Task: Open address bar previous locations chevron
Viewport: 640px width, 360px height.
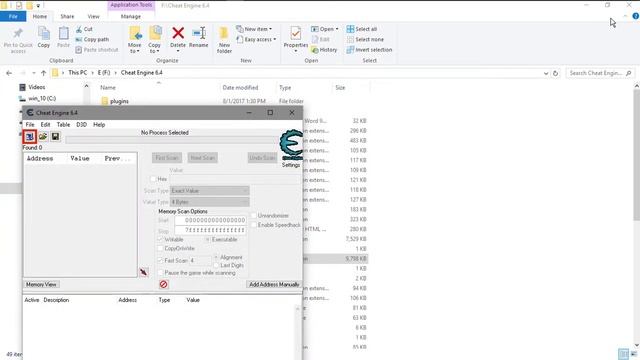Action: pos(546,73)
